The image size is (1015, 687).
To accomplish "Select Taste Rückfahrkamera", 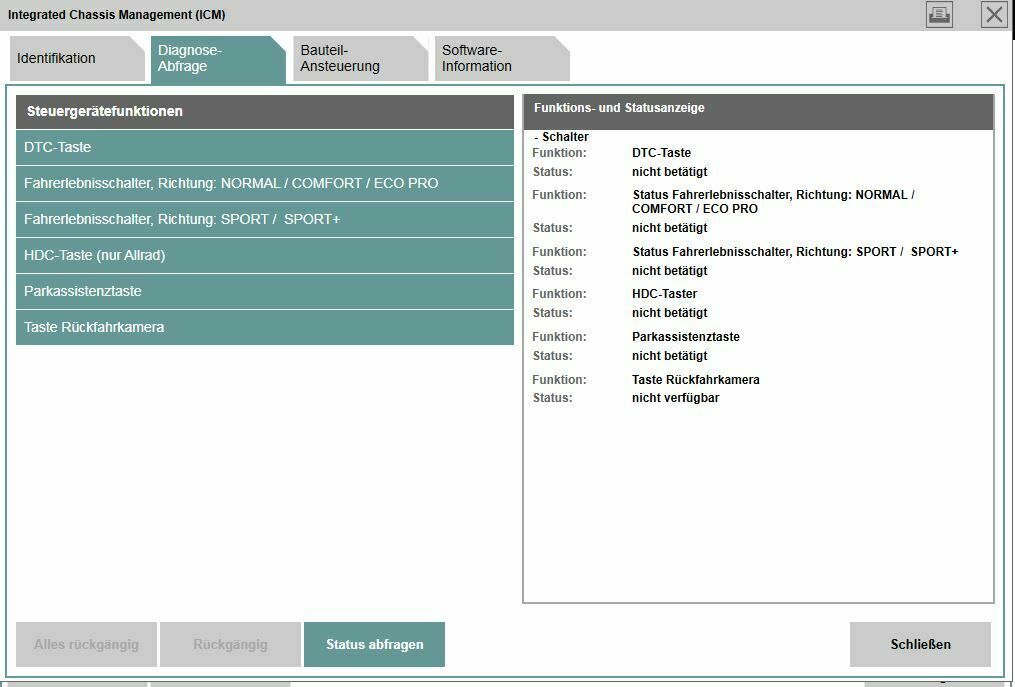I will click(x=265, y=327).
